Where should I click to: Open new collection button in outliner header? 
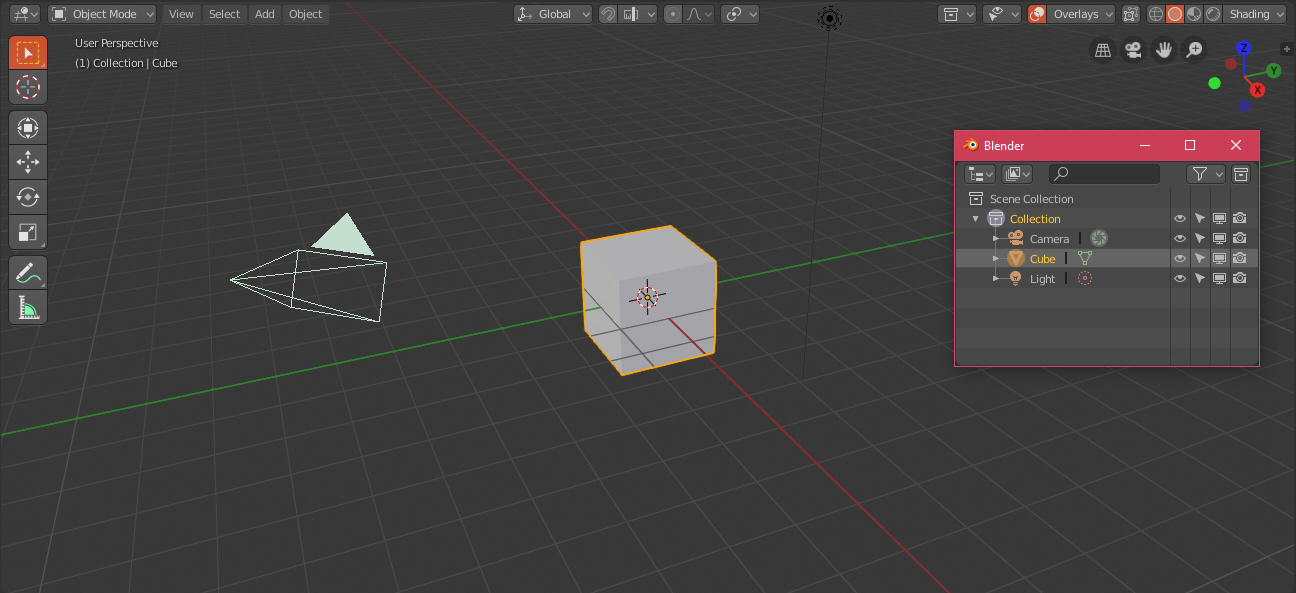(1241, 174)
